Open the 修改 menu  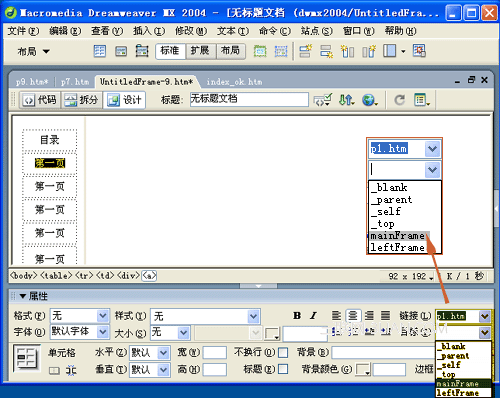191,31
